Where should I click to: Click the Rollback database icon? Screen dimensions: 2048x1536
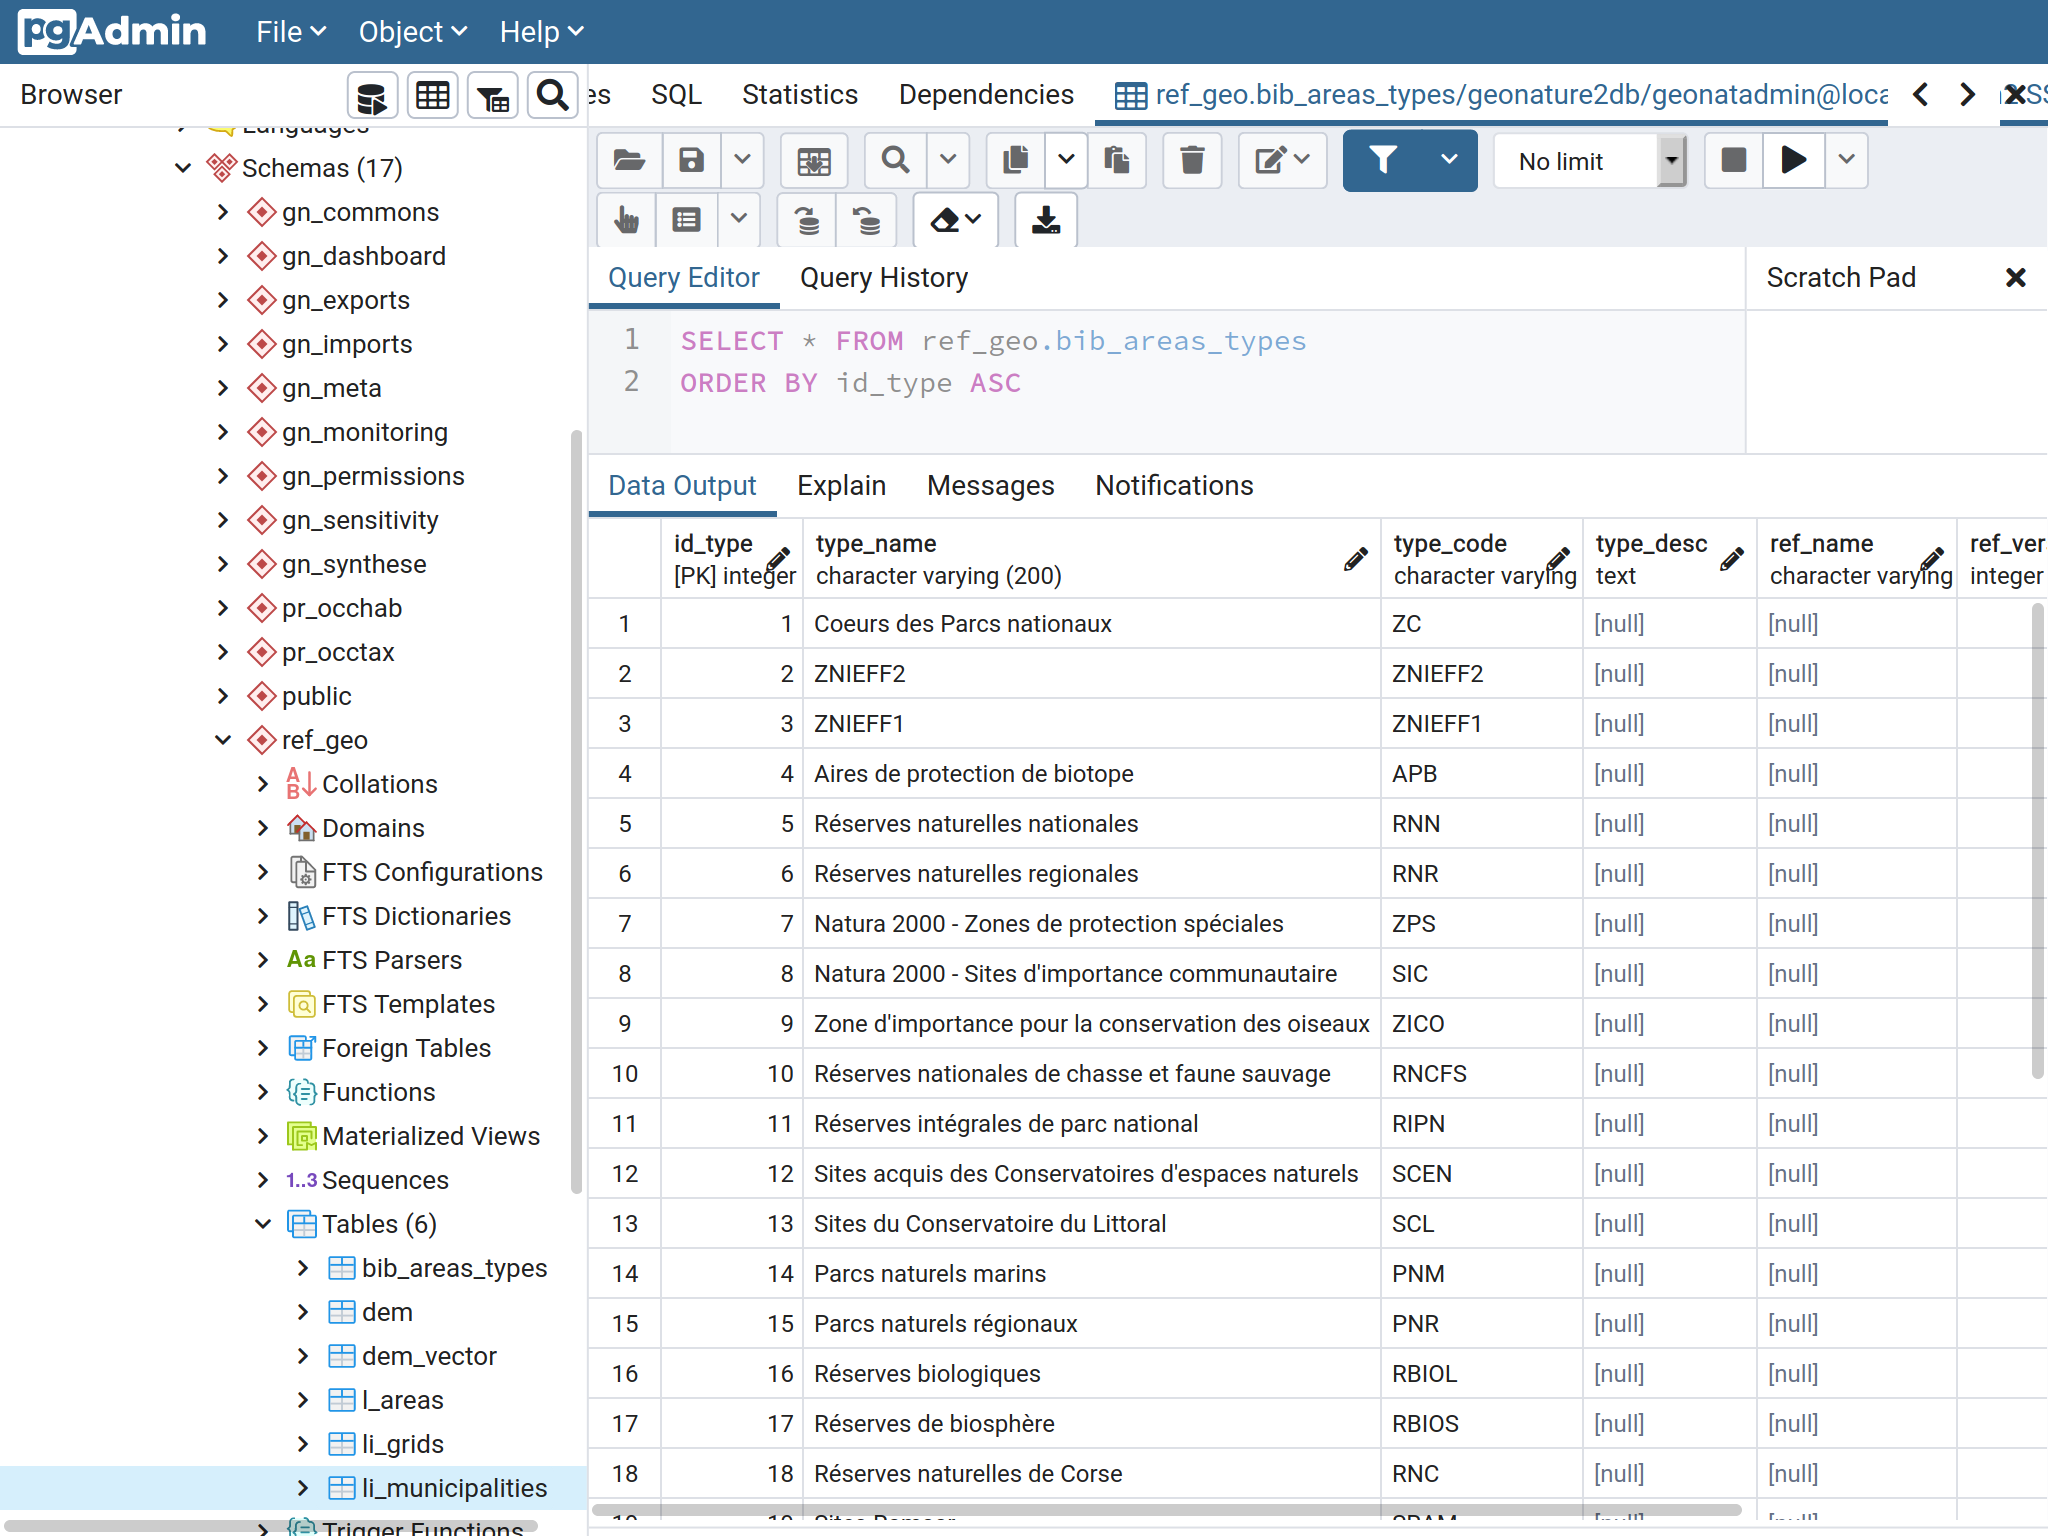[x=867, y=220]
